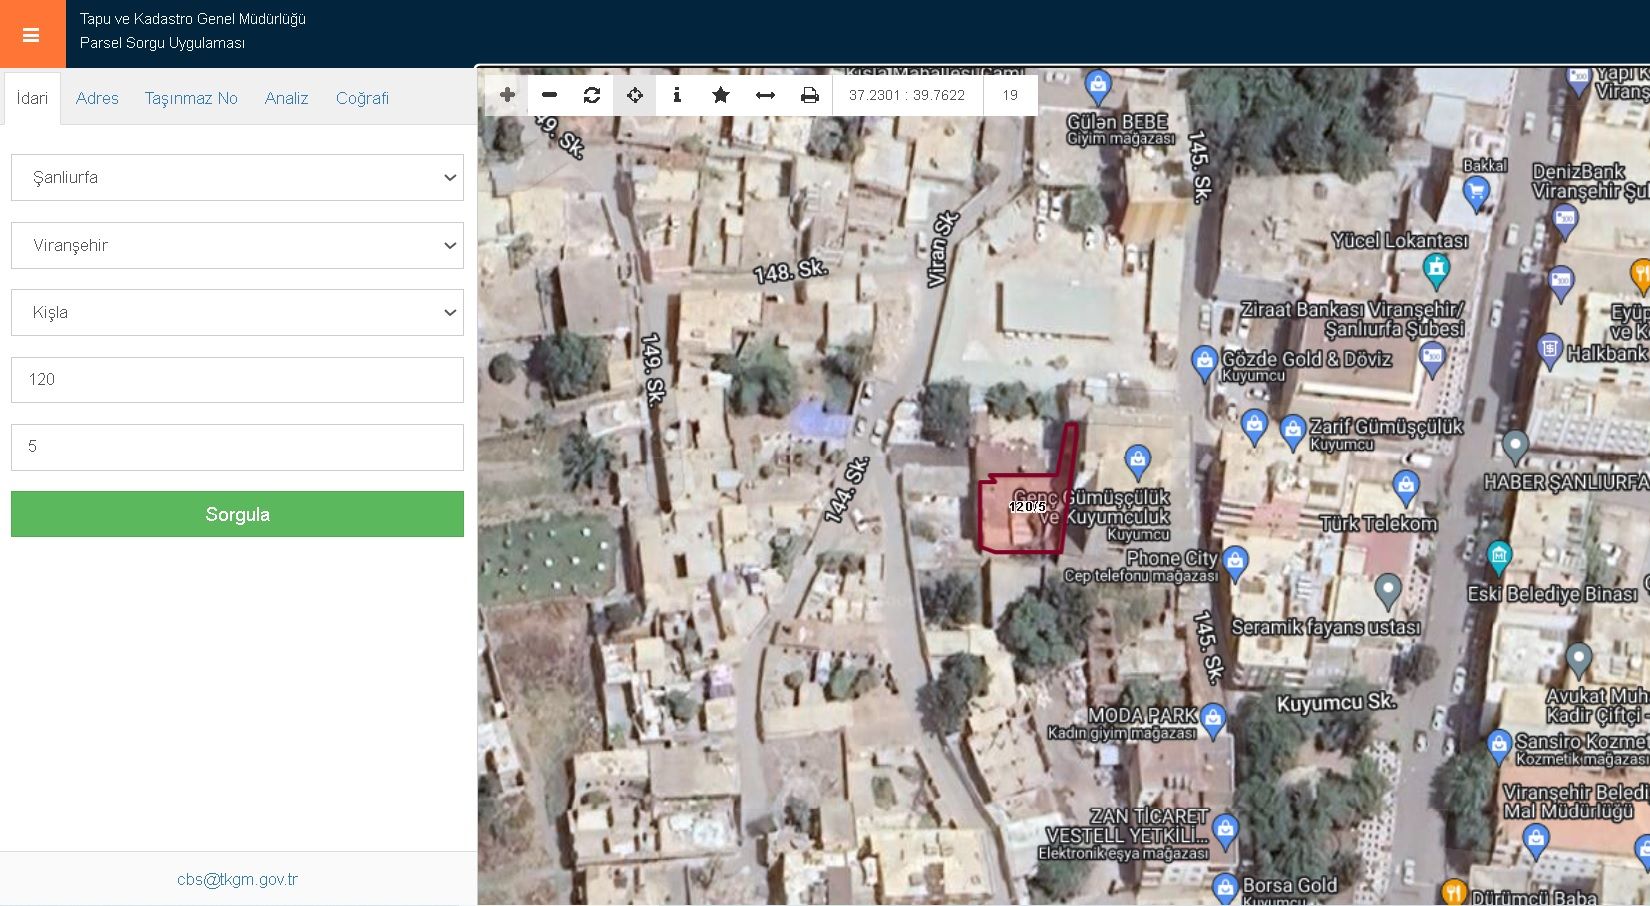This screenshot has width=1650, height=906.
Task: Refresh the map view
Action: pyautogui.click(x=592, y=95)
